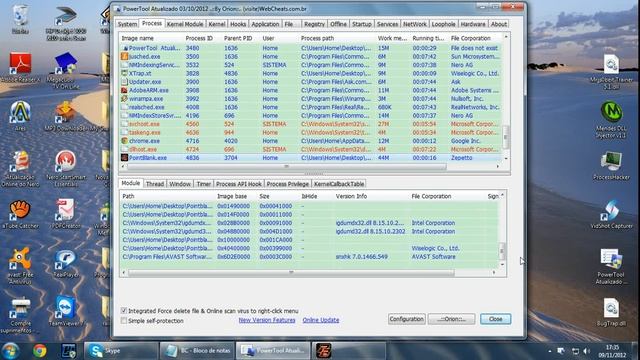Show hidden tray icons arrow
Image resolution: width=640 pixels, height=360 pixels.
tap(550, 351)
